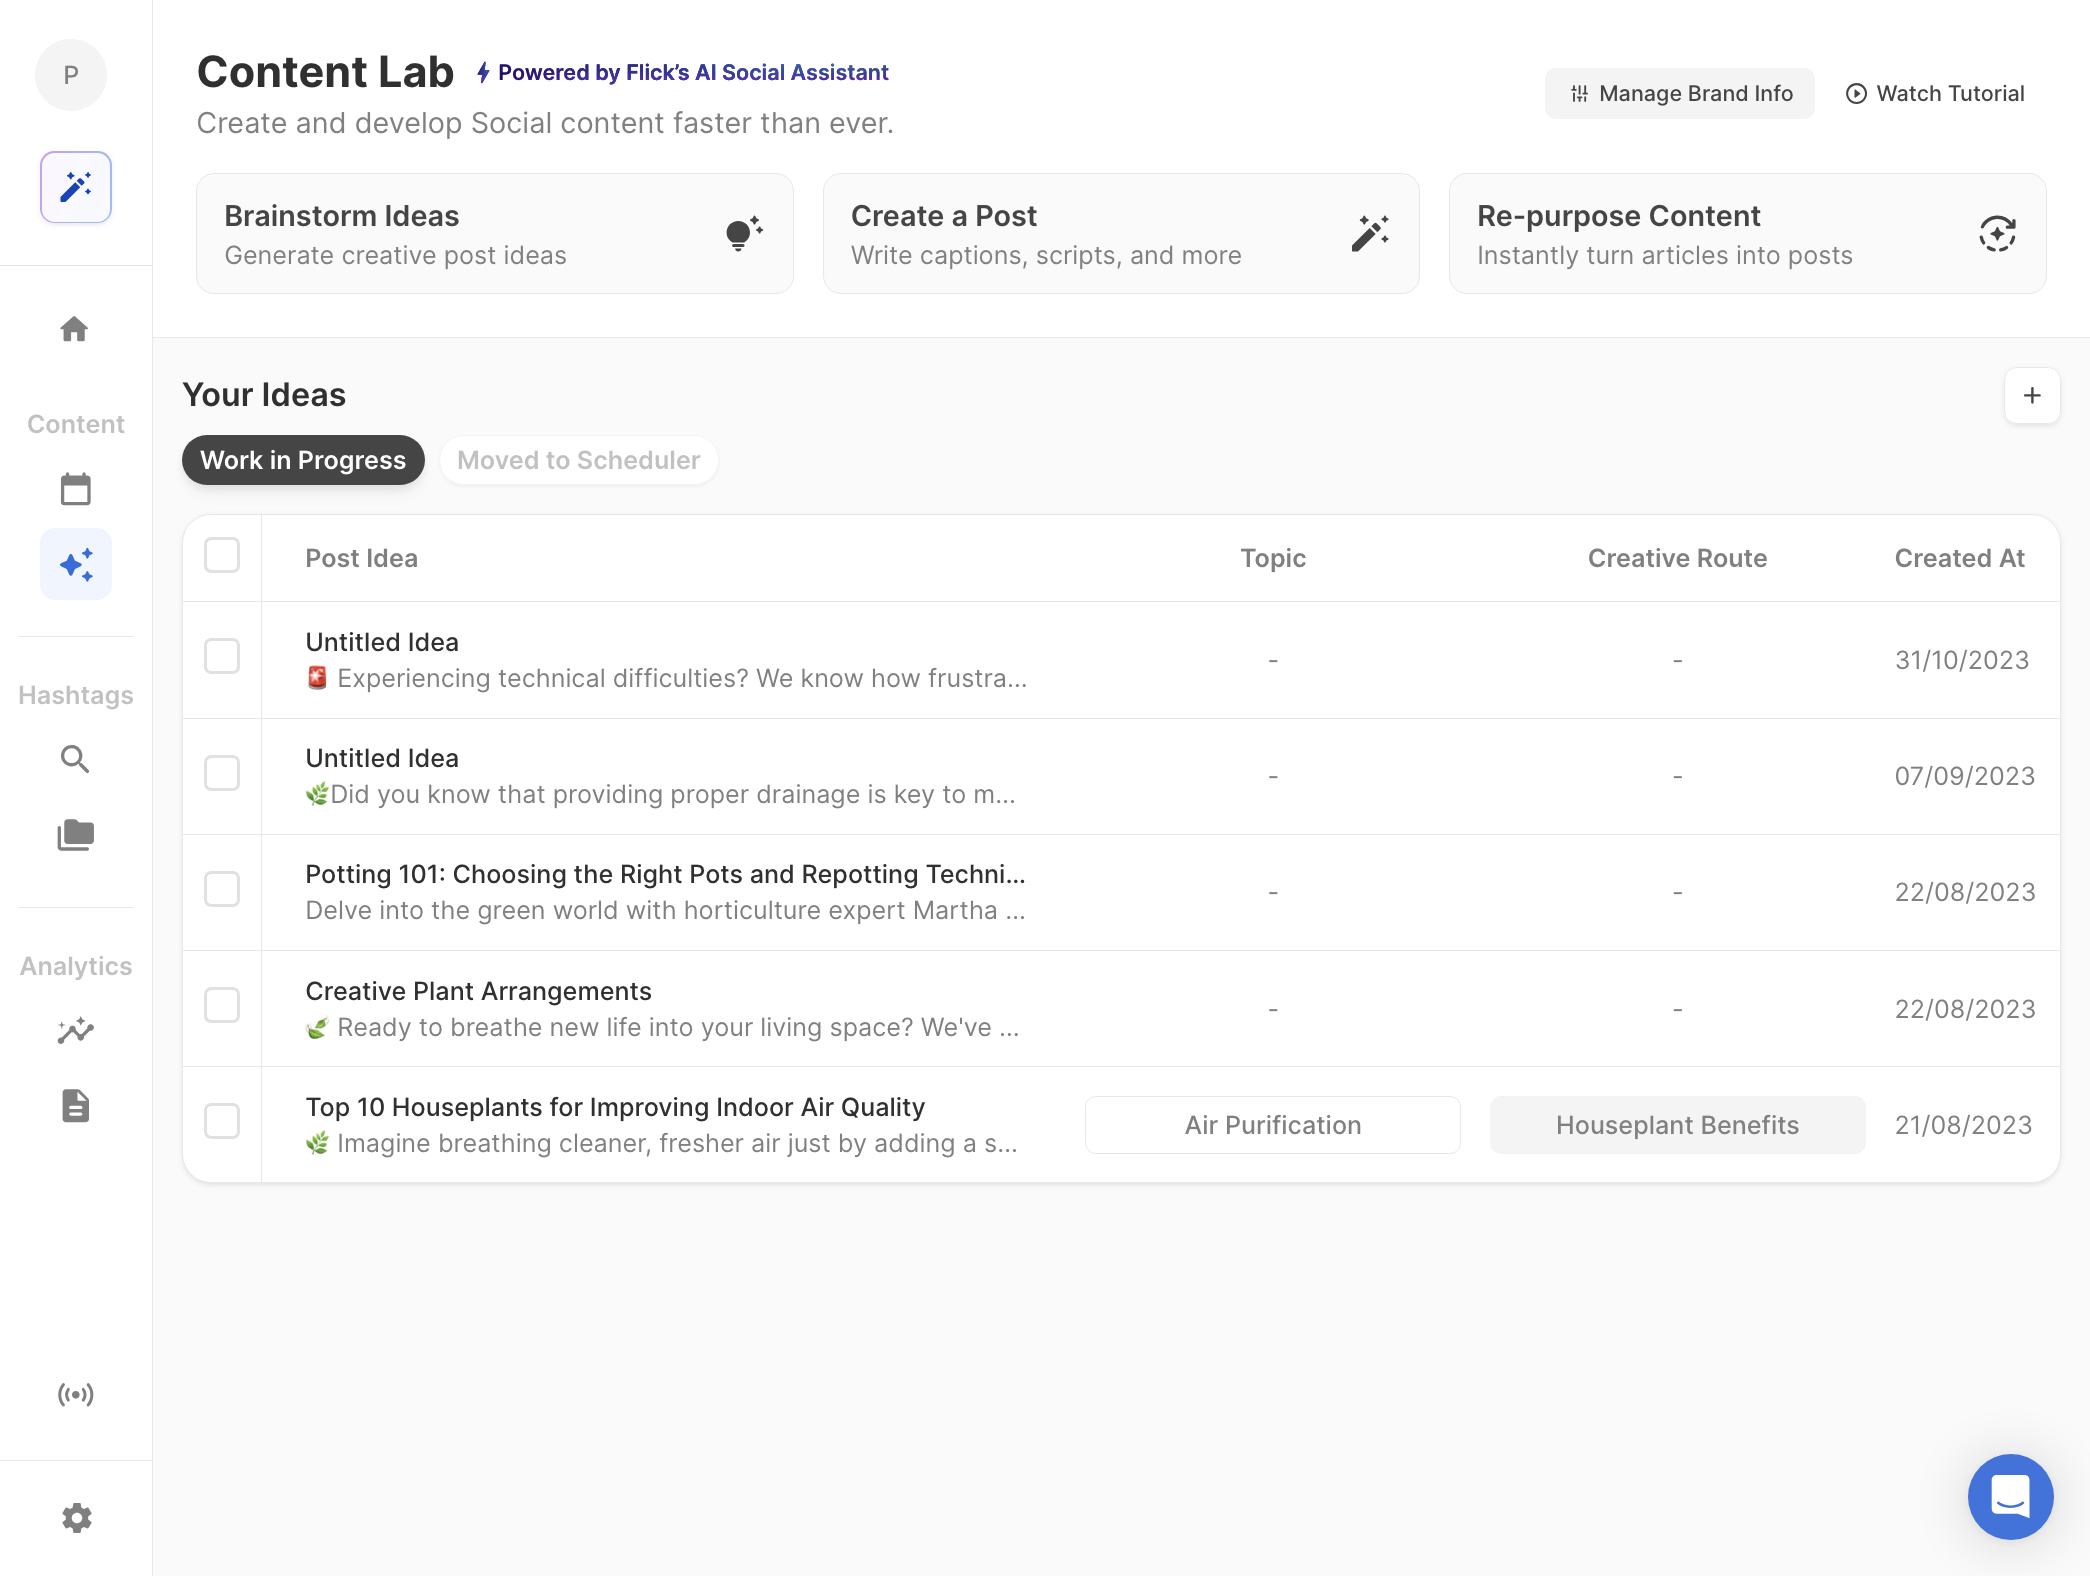Click the wand icon on Create a Post

pyautogui.click(x=1370, y=233)
